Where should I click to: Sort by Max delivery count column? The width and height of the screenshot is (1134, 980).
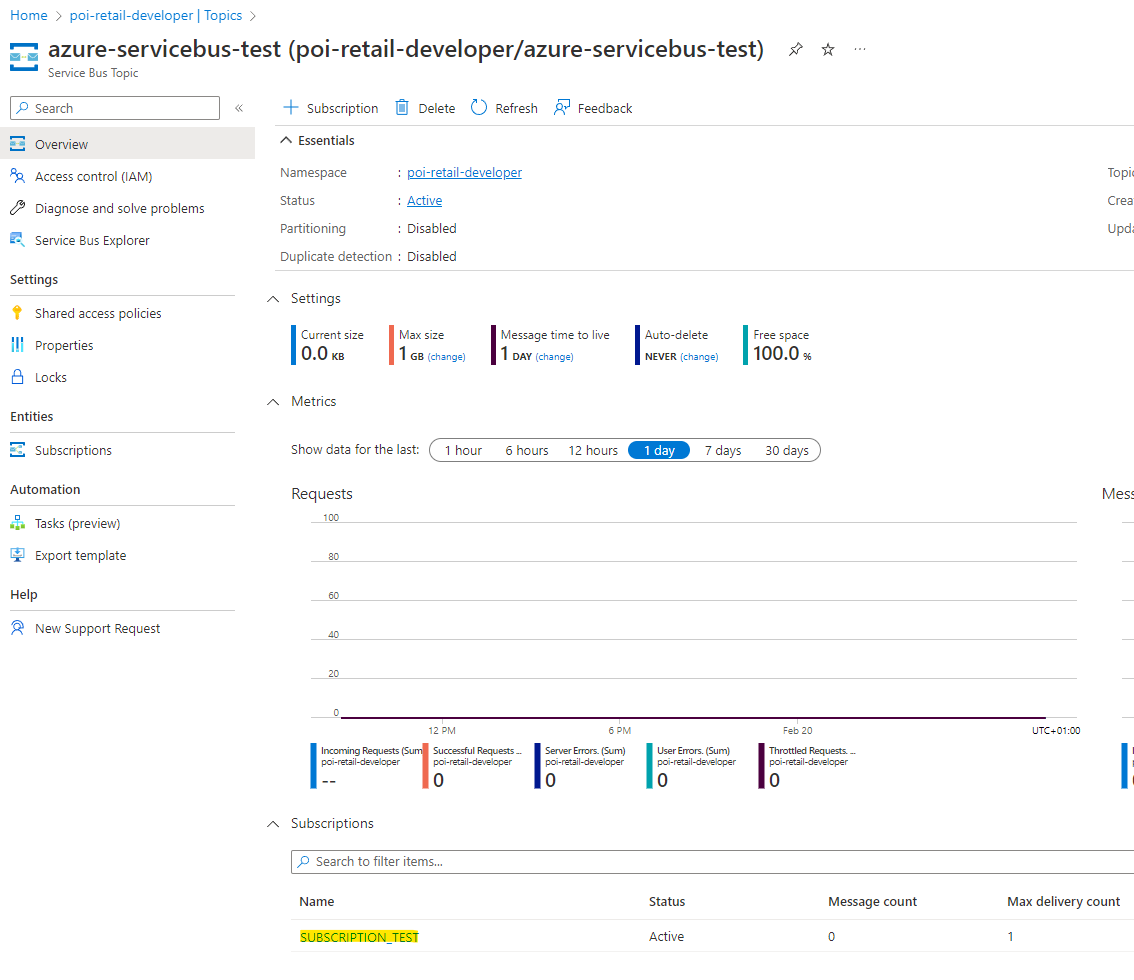tap(1063, 901)
